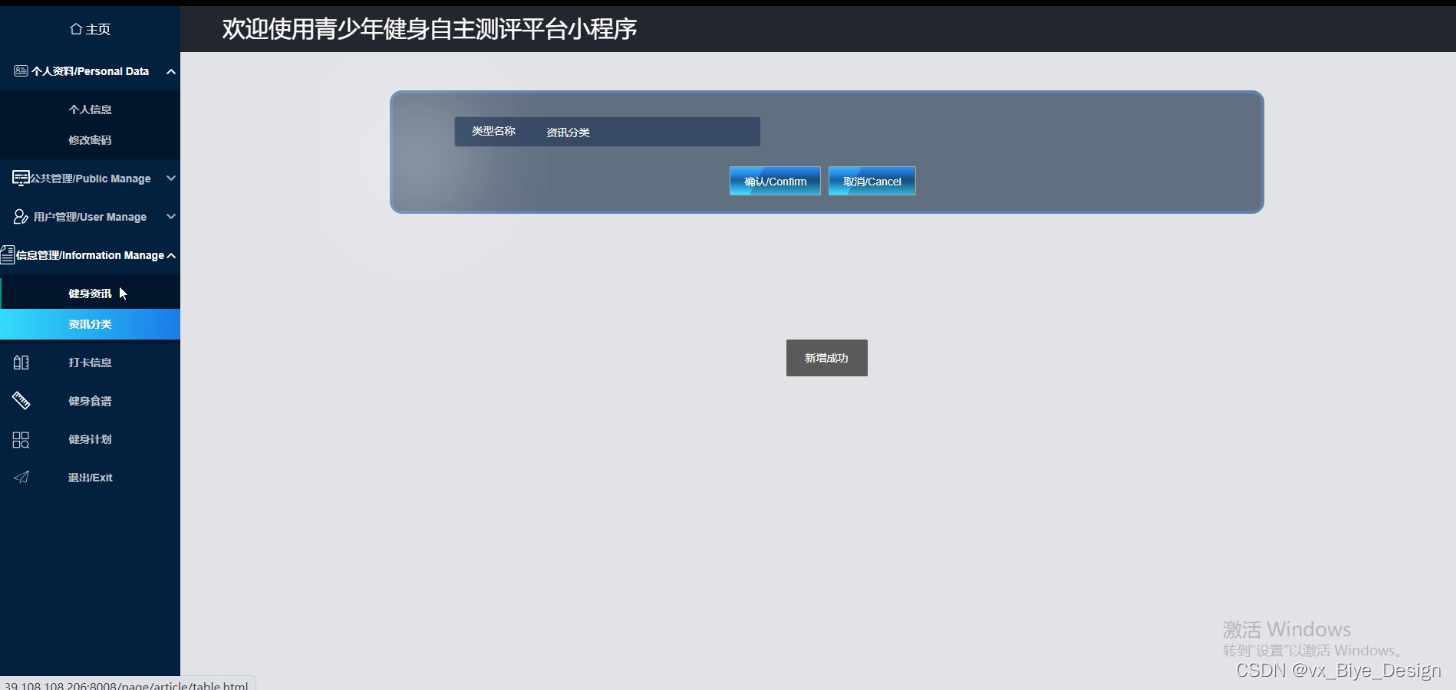Click the User Manage person icon
Viewport: 1456px width, 690px height.
click(x=21, y=217)
